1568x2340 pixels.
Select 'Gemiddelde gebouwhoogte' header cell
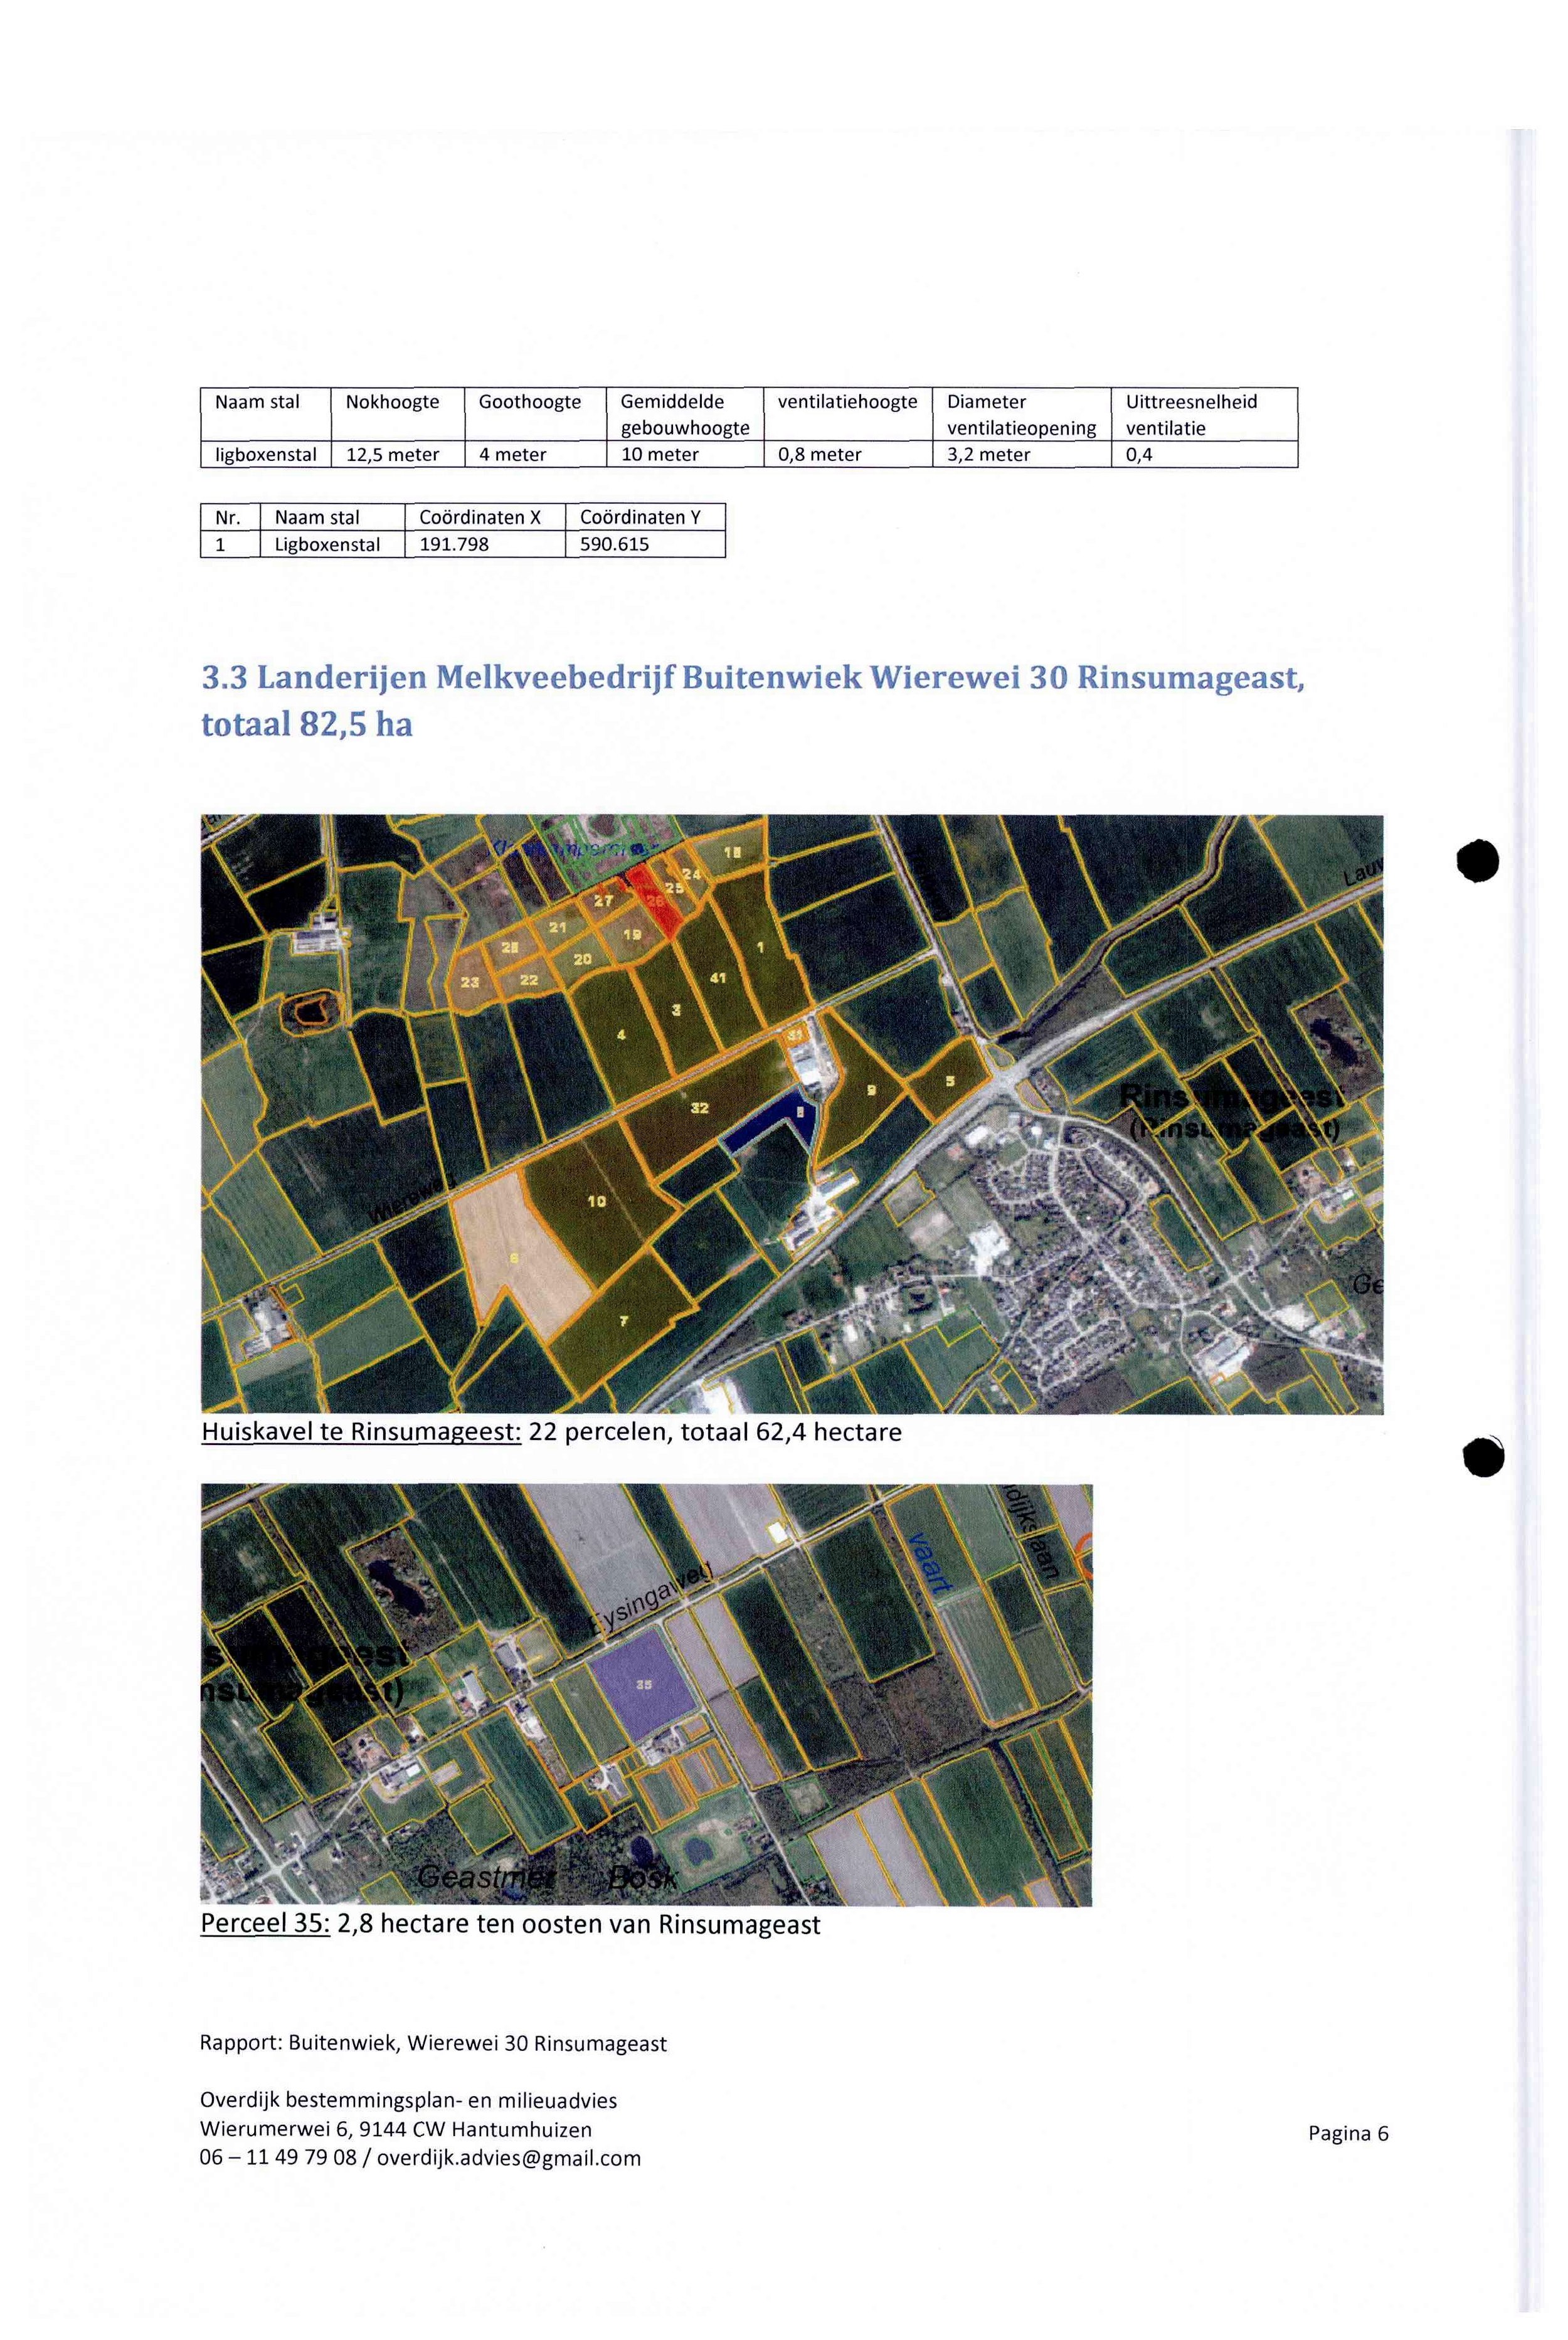click(685, 413)
